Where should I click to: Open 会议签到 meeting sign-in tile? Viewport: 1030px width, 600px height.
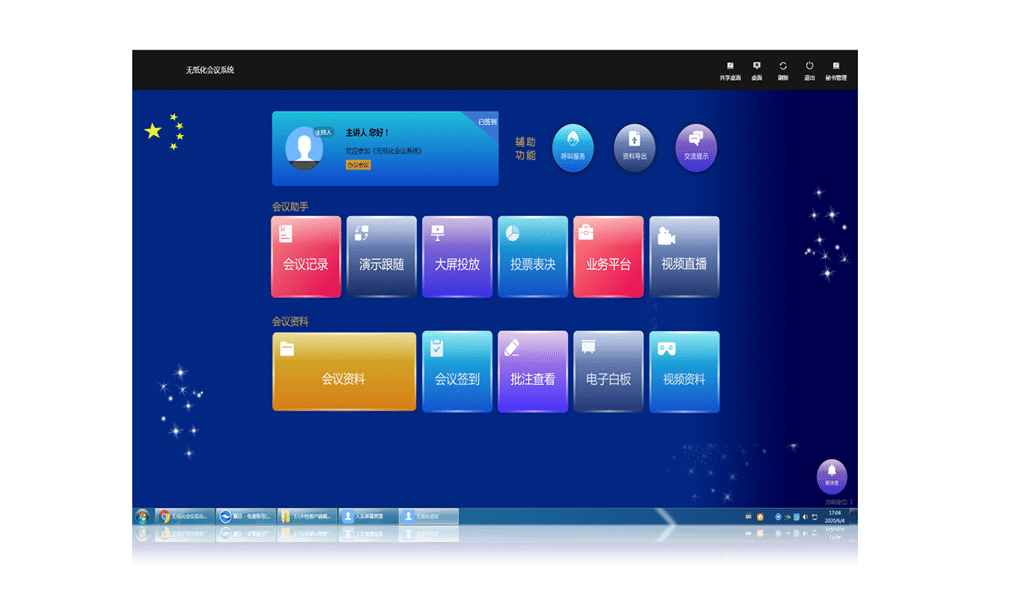coord(457,372)
